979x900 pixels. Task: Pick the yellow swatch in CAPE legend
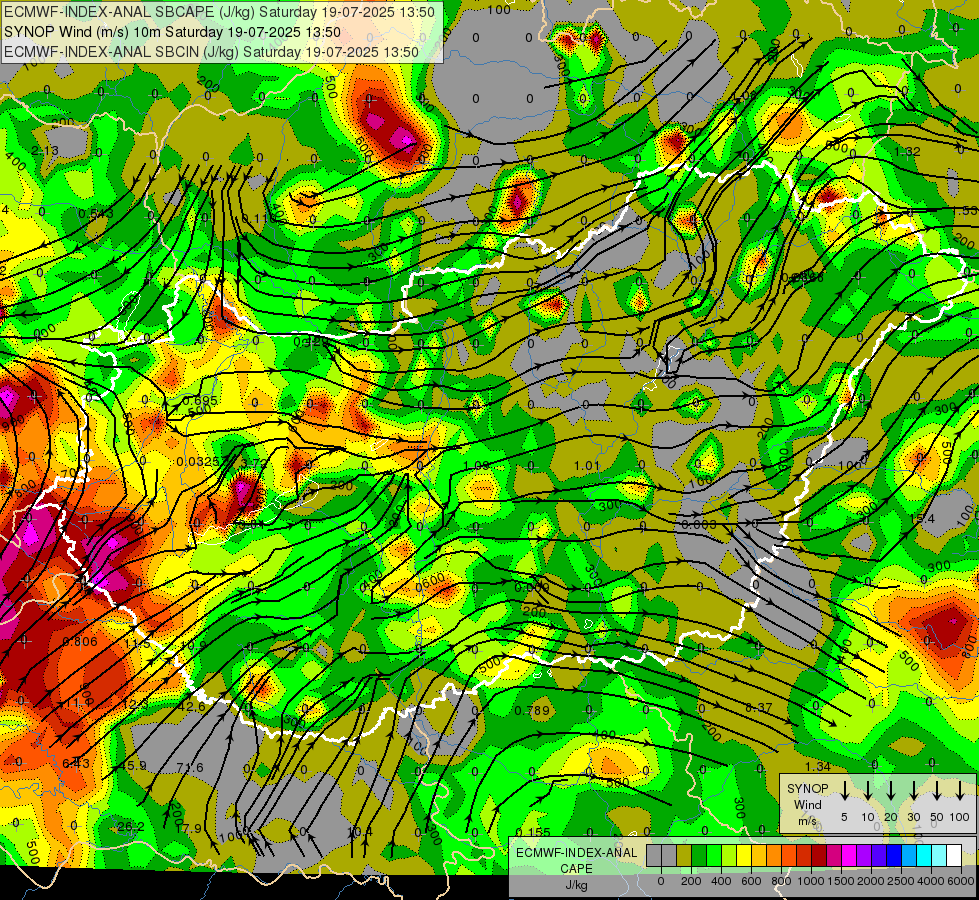pyautogui.click(x=744, y=855)
